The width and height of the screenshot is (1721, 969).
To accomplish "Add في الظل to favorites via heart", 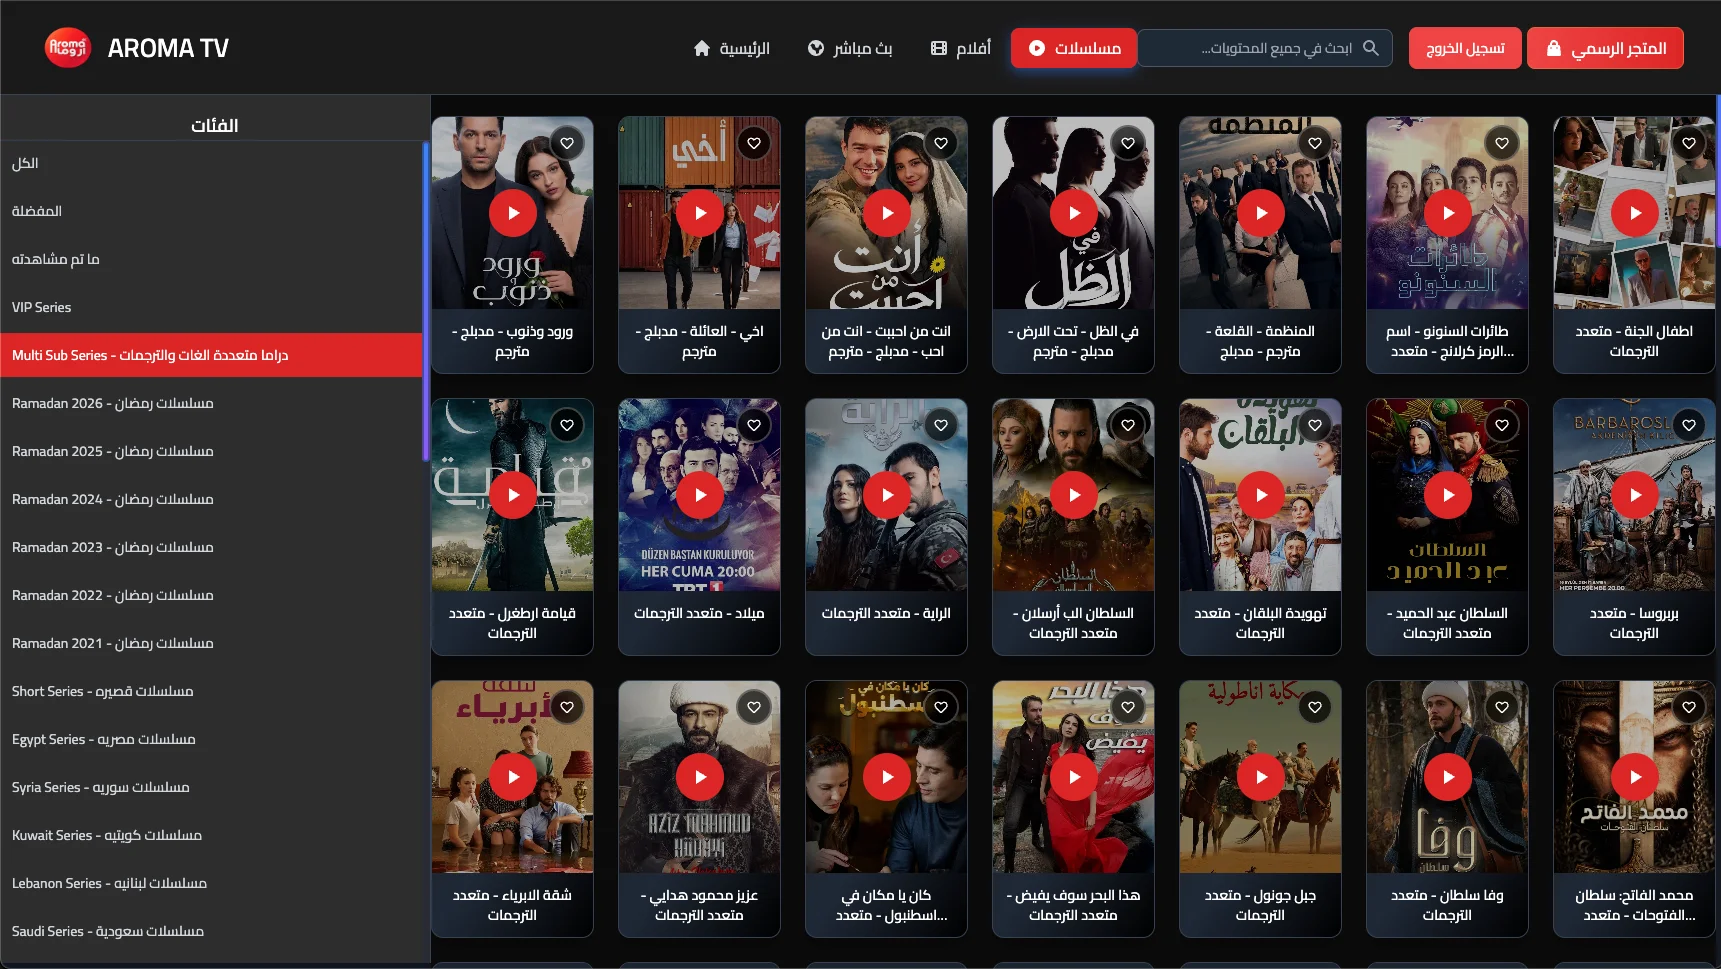I will [1128, 143].
